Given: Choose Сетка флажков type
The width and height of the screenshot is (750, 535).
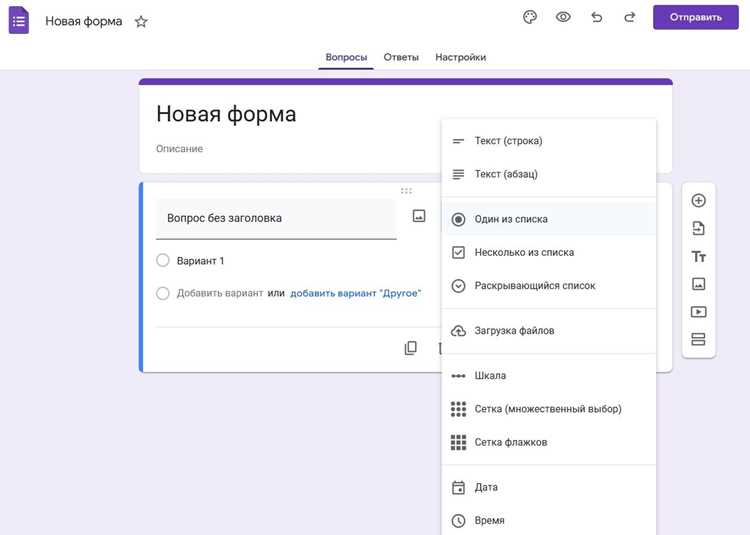Looking at the screenshot, I should (x=549, y=442).
